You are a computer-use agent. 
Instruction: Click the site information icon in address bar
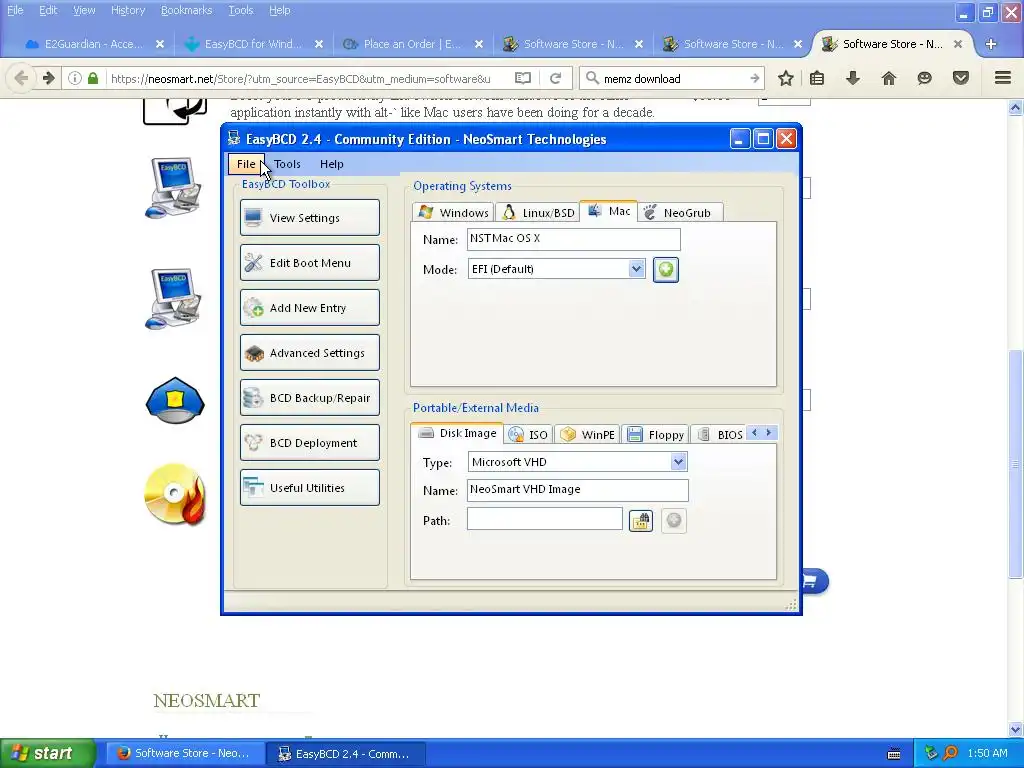coord(74,78)
